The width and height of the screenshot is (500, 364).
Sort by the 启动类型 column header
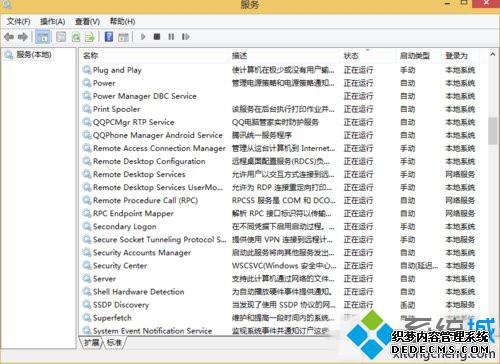pyautogui.click(x=415, y=56)
